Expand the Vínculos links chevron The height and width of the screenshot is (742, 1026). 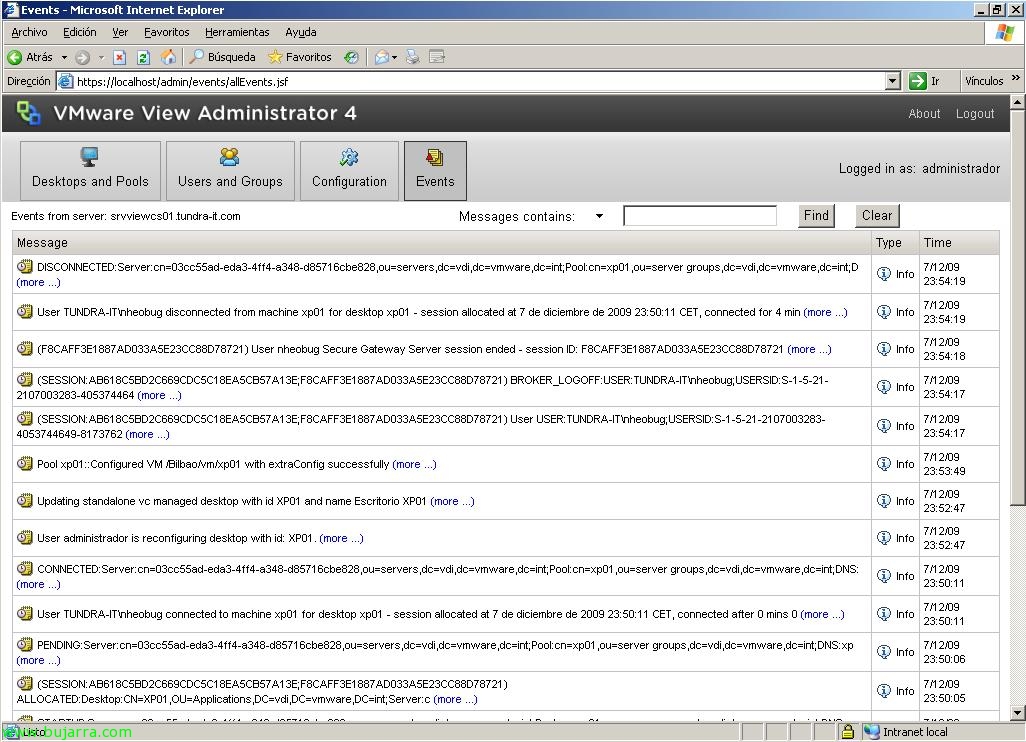pos(1016,78)
